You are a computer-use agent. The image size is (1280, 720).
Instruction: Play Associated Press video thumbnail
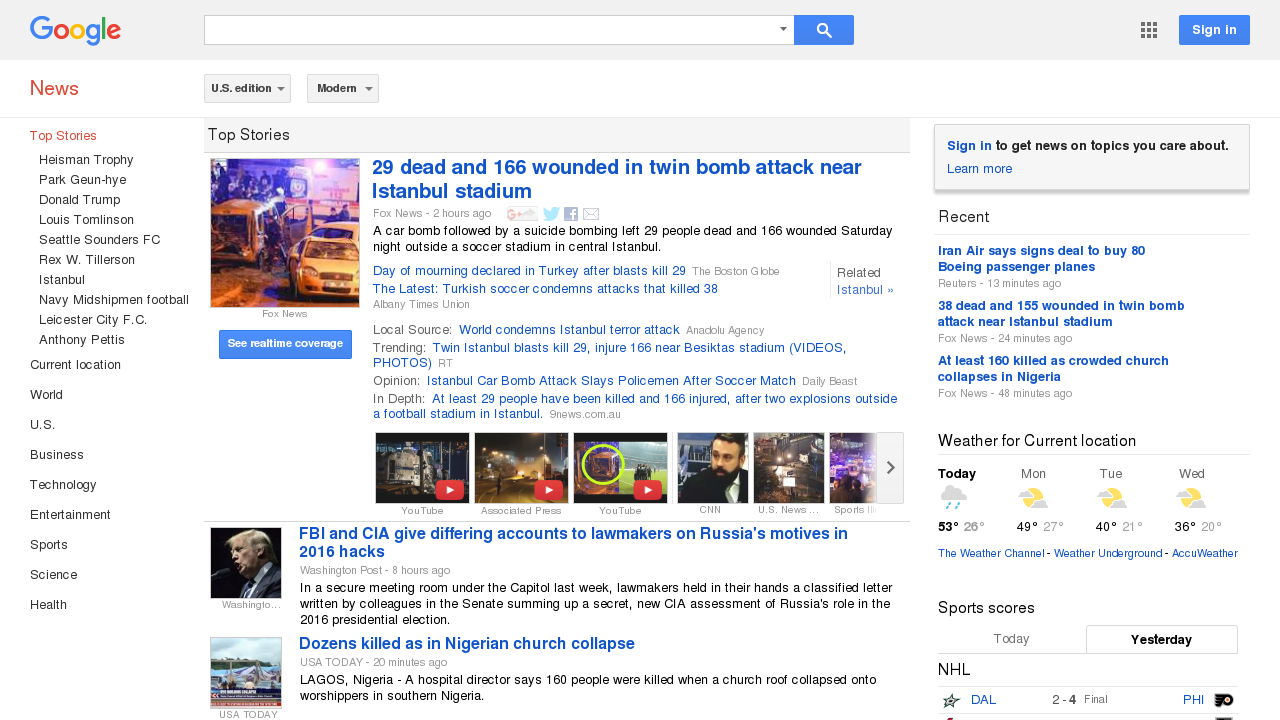pos(521,468)
